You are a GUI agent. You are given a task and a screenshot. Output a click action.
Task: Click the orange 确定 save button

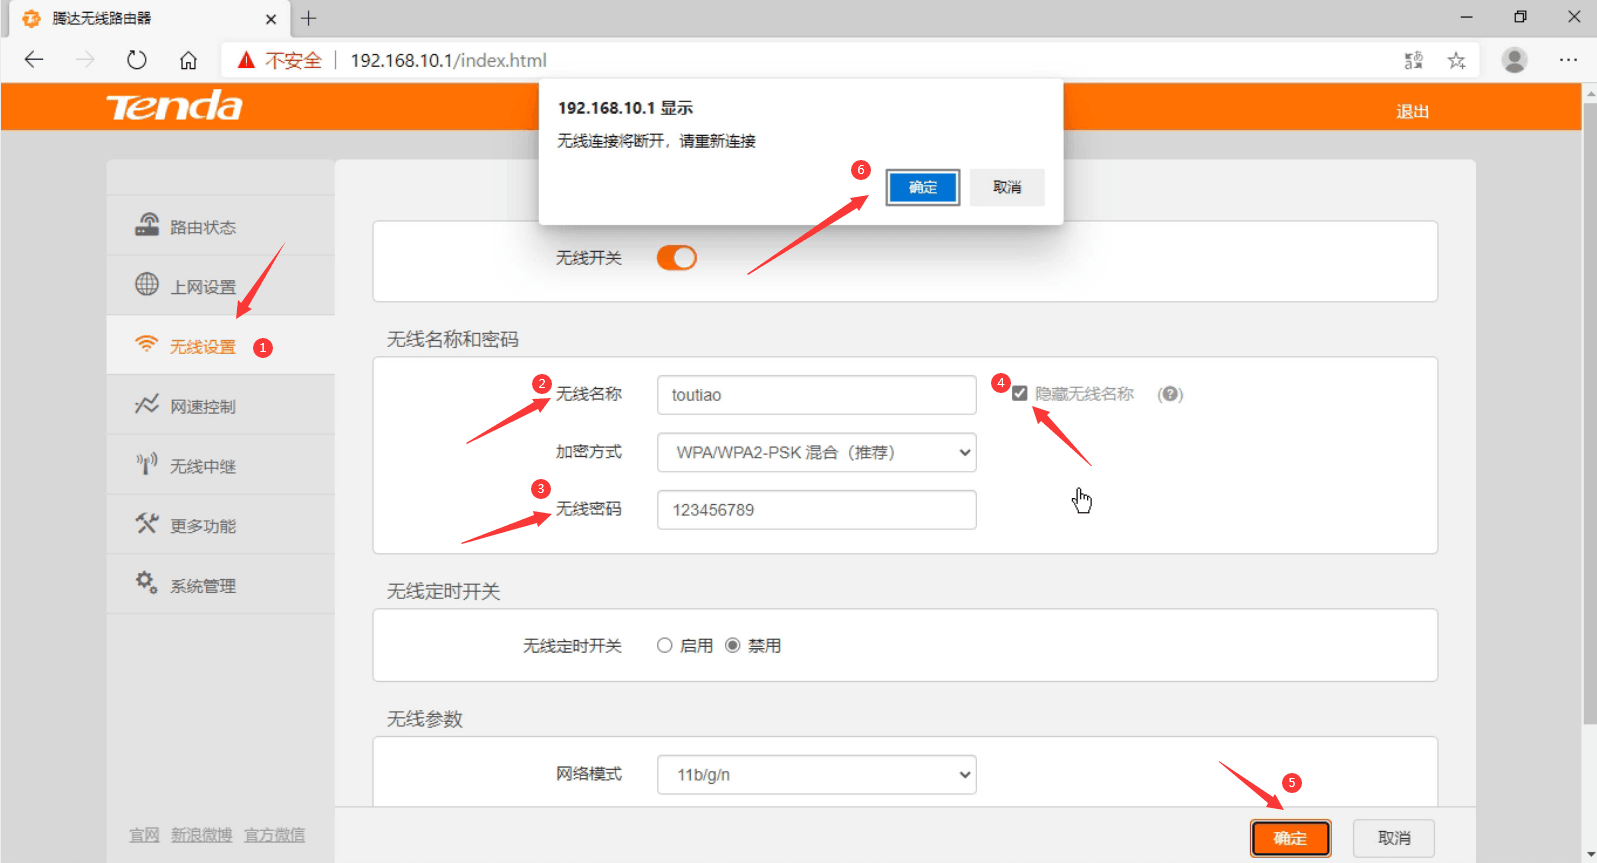(x=1290, y=838)
